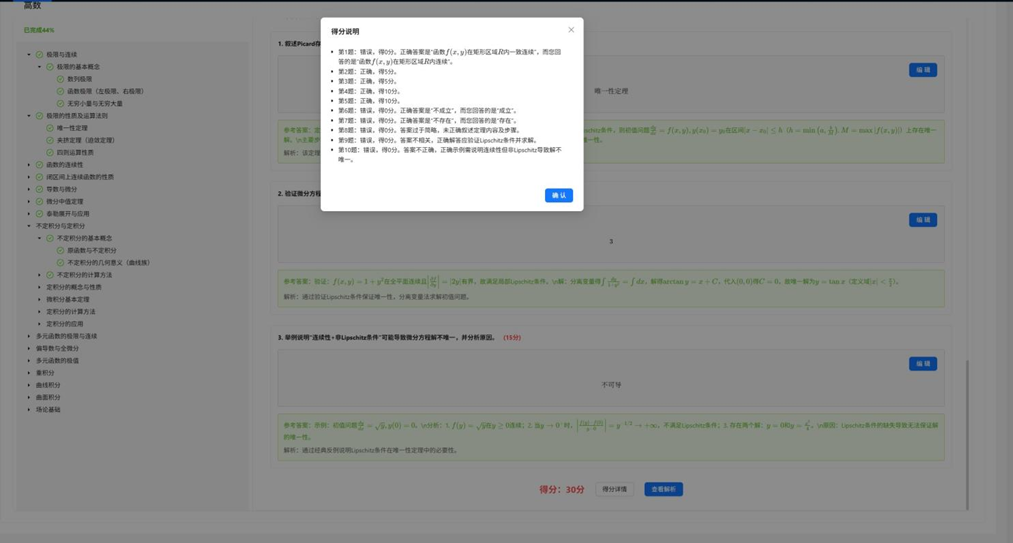Open the 曲线积分 chapter
This screenshot has height=543, width=1013.
(x=48, y=385)
